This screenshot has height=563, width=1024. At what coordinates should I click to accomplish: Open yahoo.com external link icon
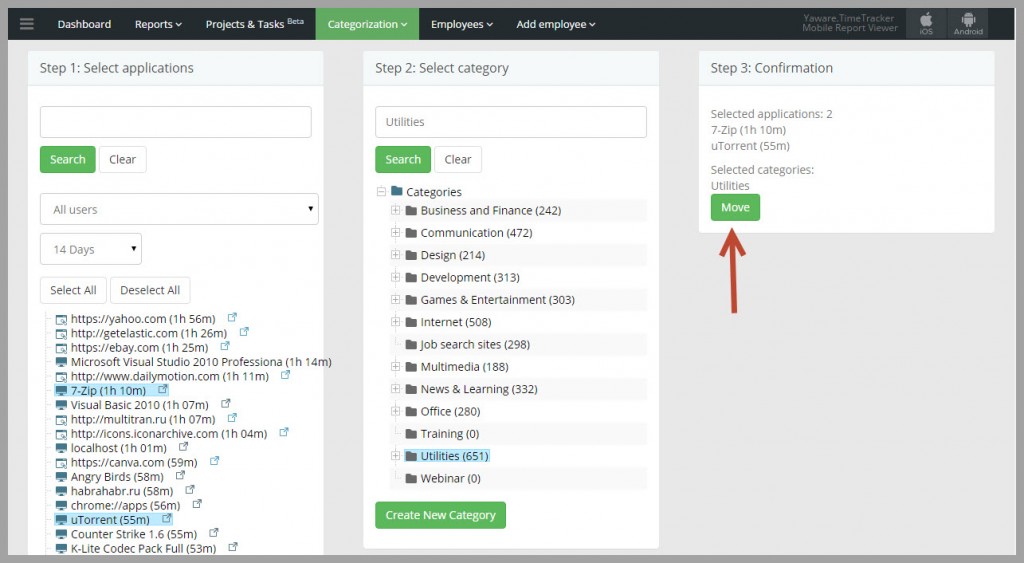(232, 317)
